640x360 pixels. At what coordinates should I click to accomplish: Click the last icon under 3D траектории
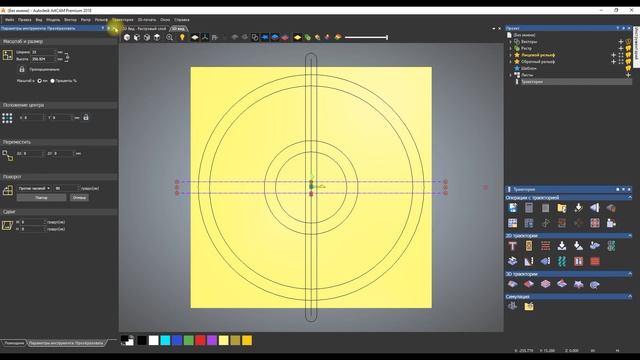(x=595, y=284)
